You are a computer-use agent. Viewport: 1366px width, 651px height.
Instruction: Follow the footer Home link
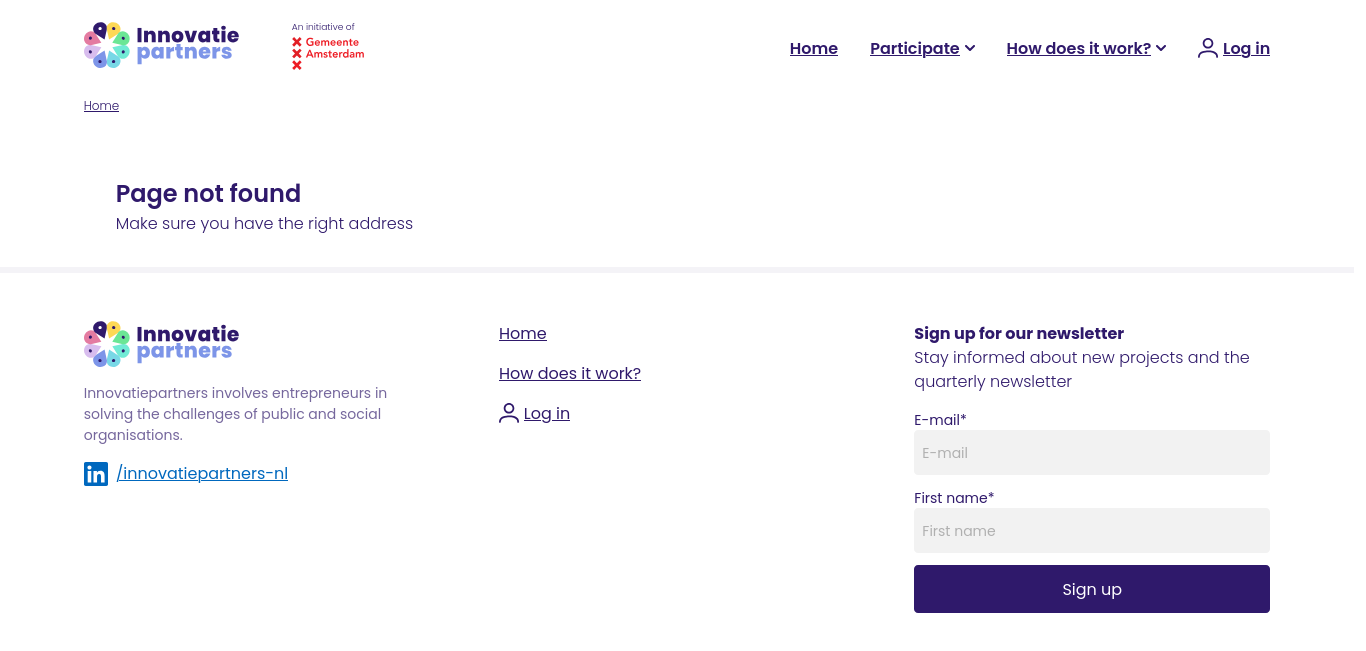(x=523, y=333)
